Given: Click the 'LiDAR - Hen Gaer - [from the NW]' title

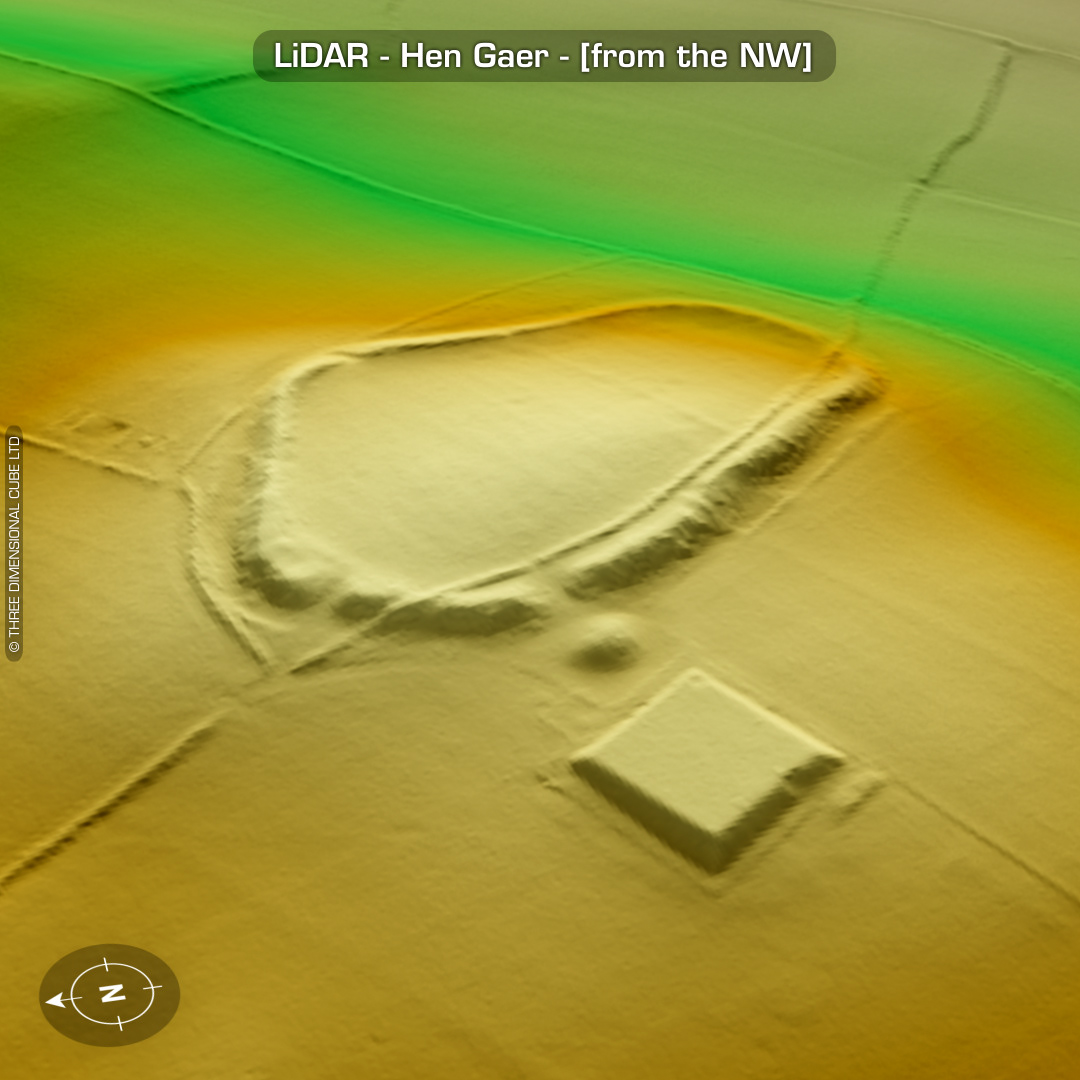Looking at the screenshot, I should [x=543, y=56].
